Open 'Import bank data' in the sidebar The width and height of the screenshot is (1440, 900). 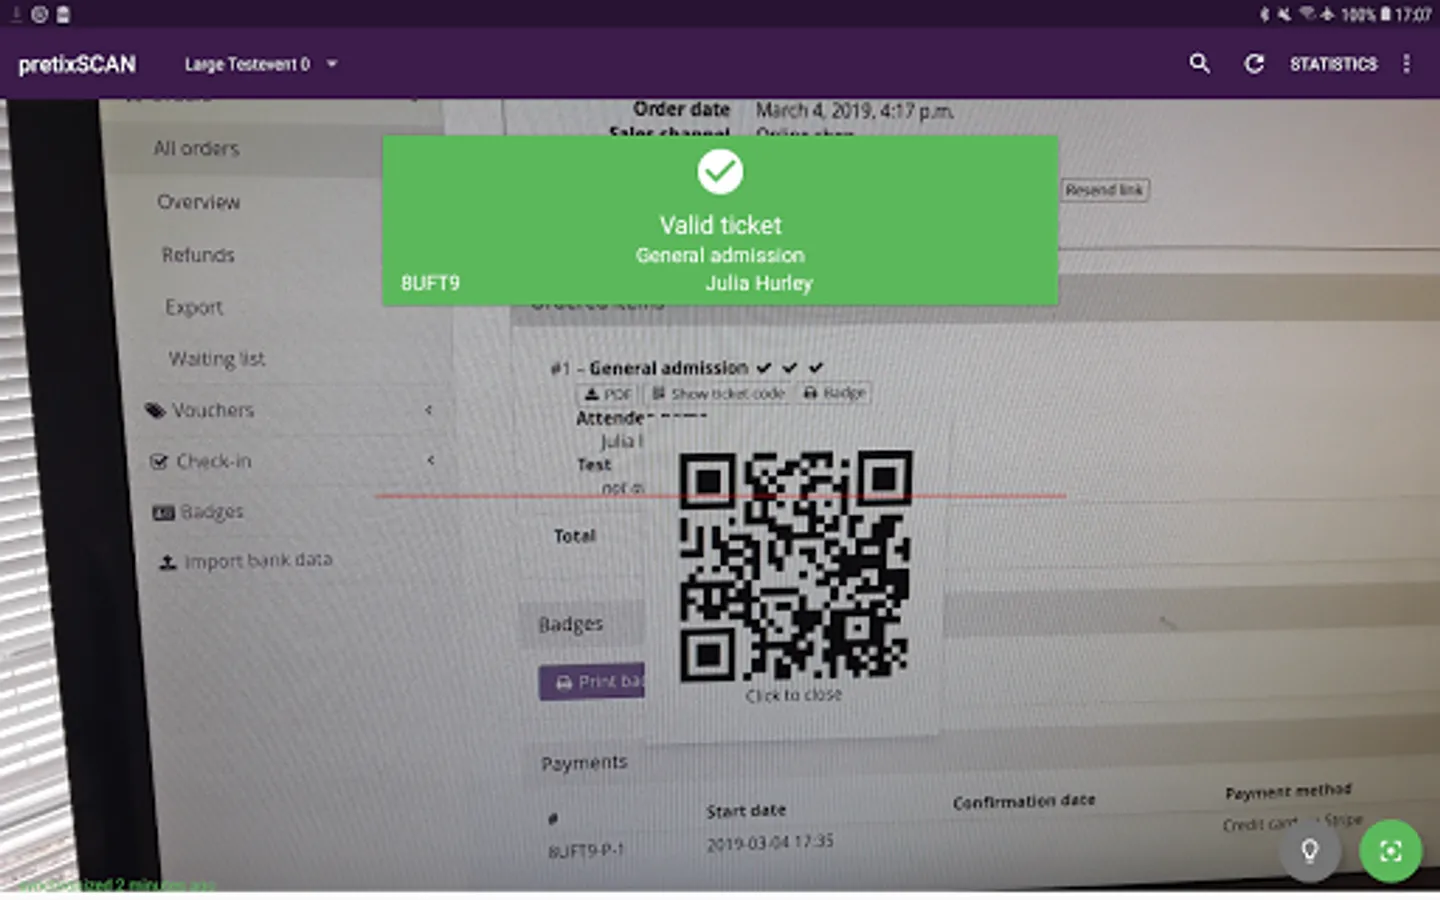pos(246,561)
